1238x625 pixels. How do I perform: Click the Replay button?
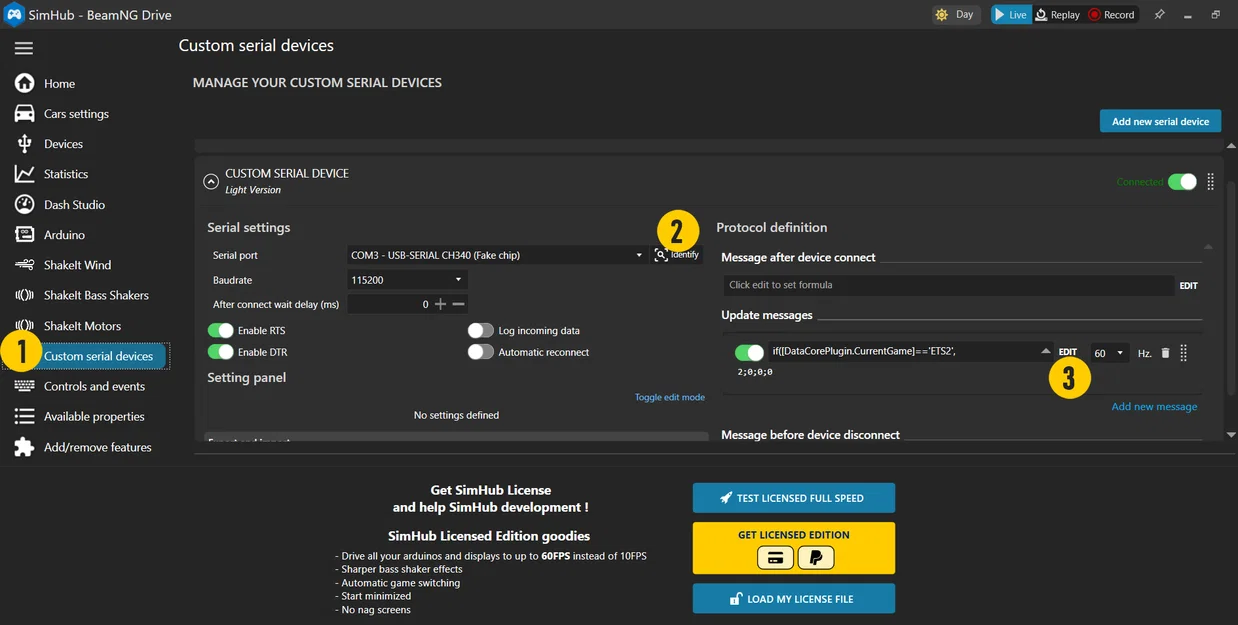click(1057, 15)
